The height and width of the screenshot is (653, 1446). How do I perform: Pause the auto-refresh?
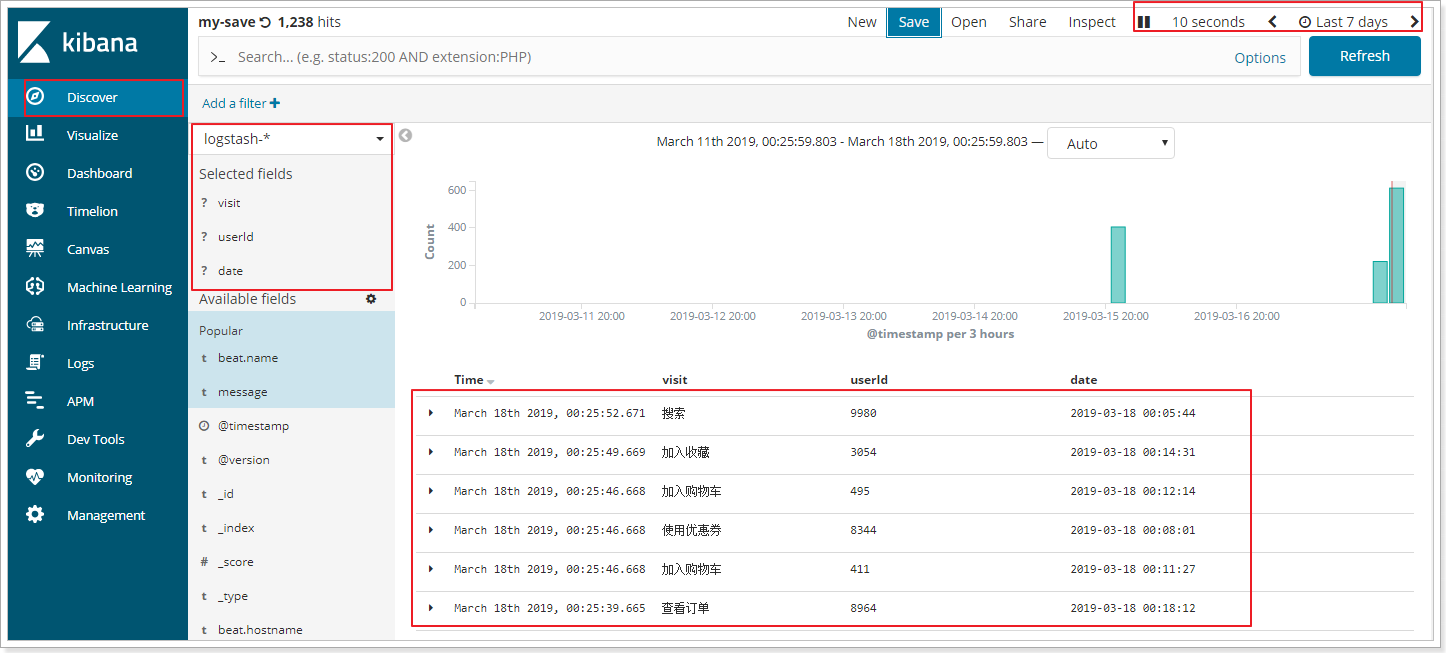coord(1144,22)
